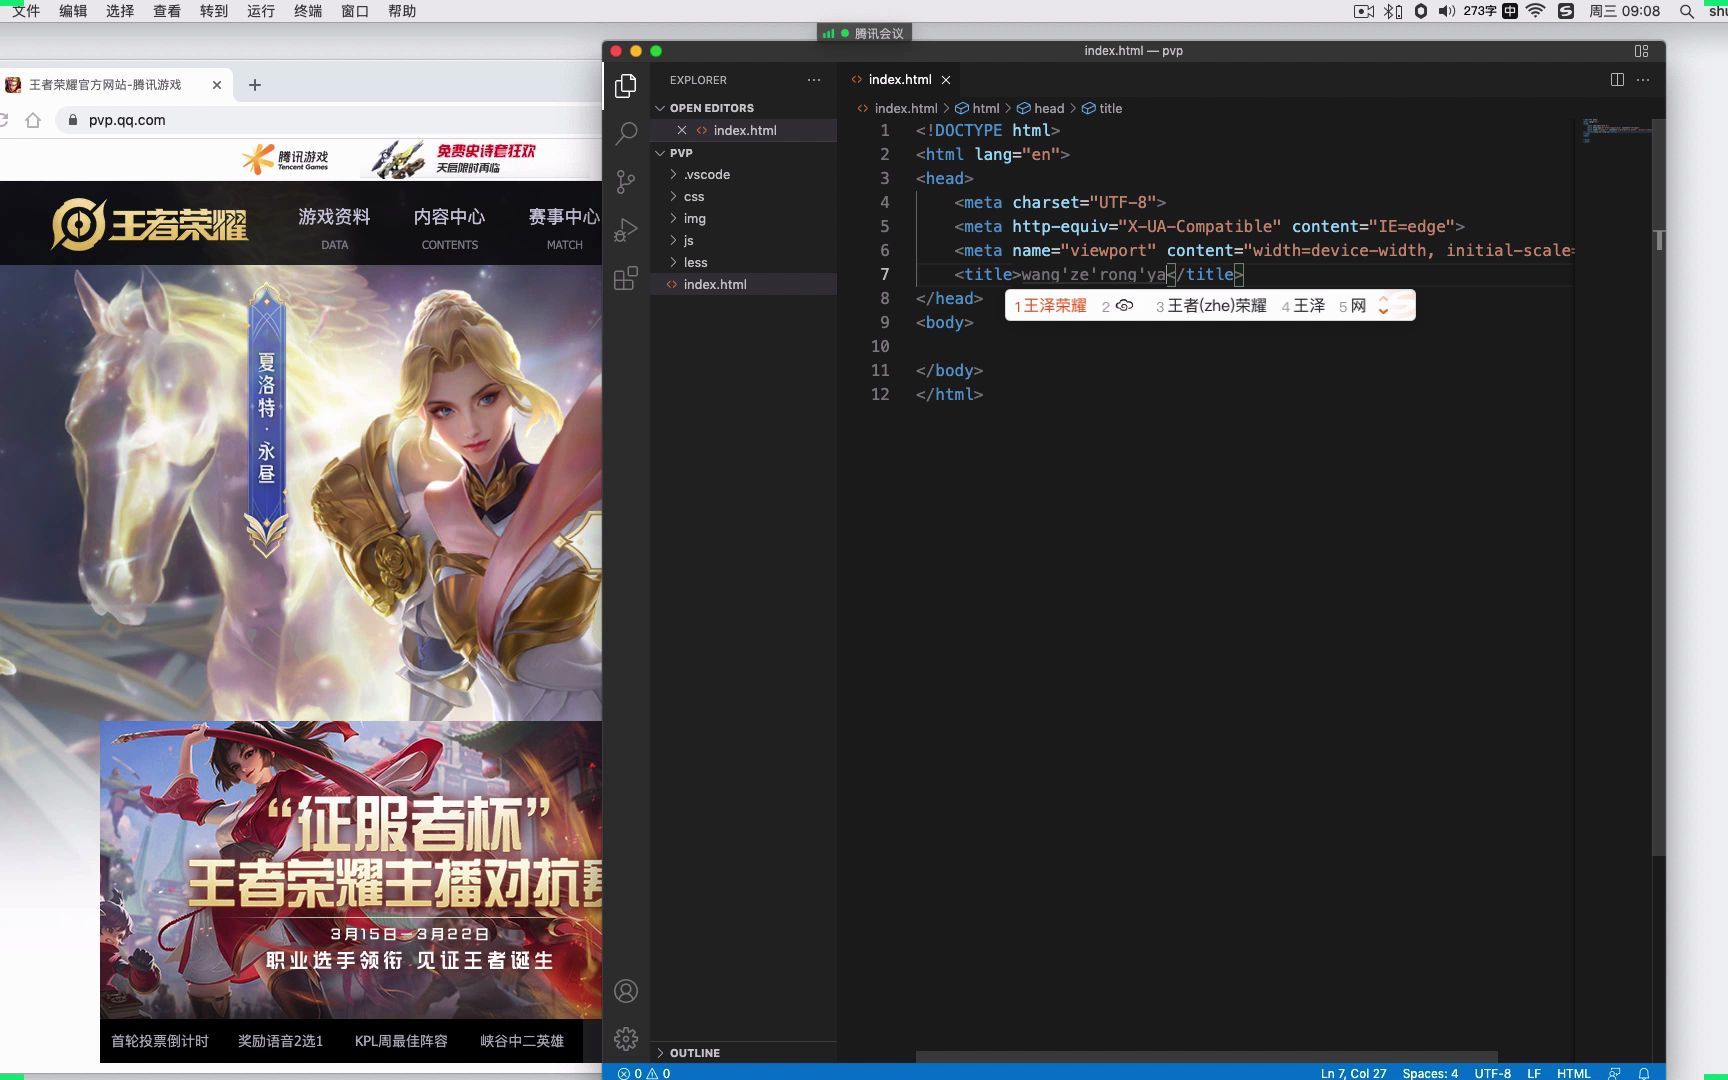Open notifications bell in status bar
This screenshot has width=1728, height=1080.
click(1643, 1073)
